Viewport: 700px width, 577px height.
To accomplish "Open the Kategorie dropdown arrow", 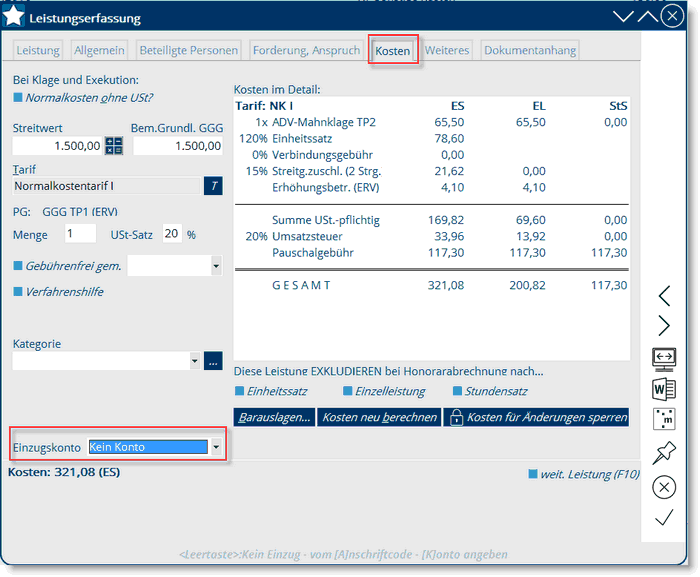I will (195, 361).
